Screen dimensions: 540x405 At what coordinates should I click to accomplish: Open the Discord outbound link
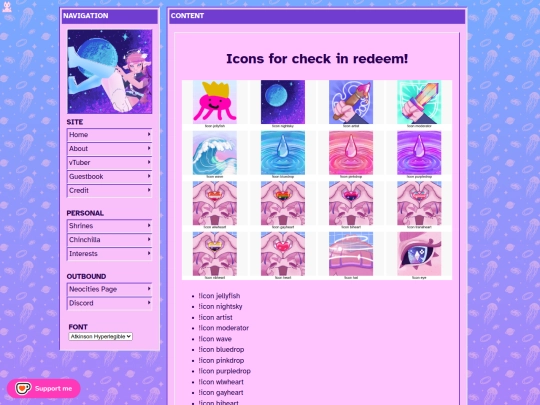(110, 303)
